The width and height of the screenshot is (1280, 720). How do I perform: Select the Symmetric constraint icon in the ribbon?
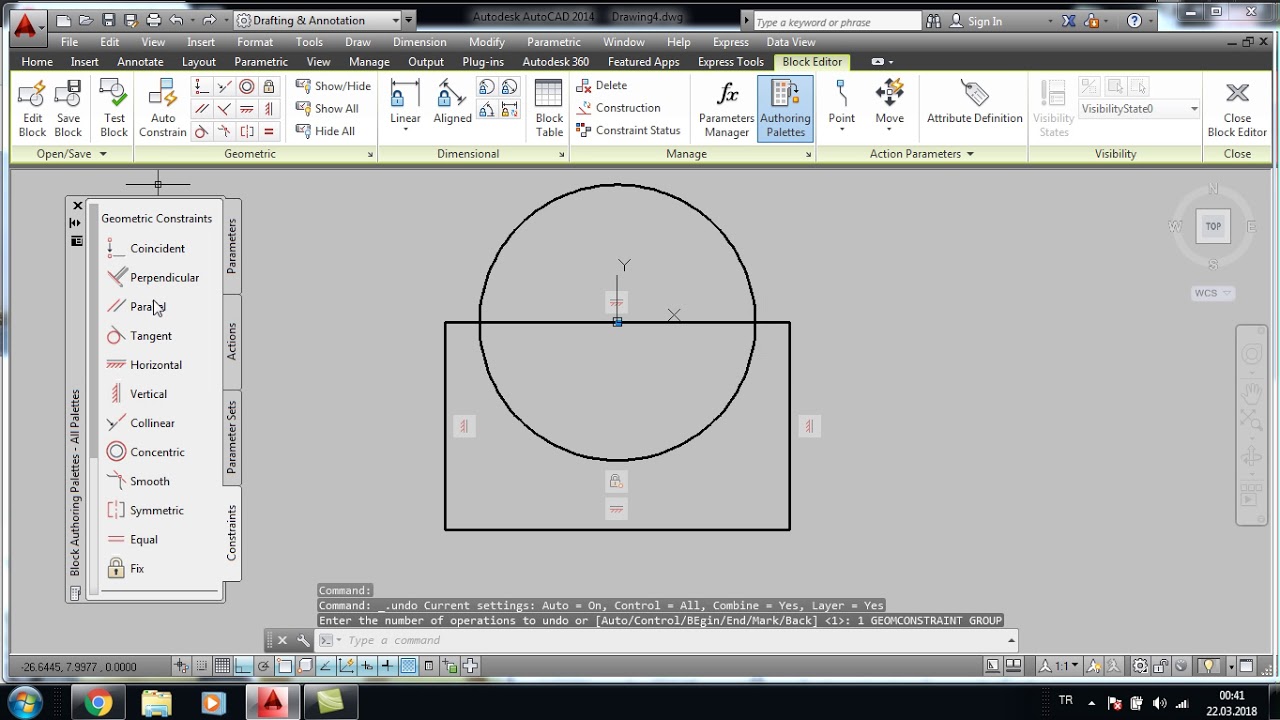tap(246, 131)
